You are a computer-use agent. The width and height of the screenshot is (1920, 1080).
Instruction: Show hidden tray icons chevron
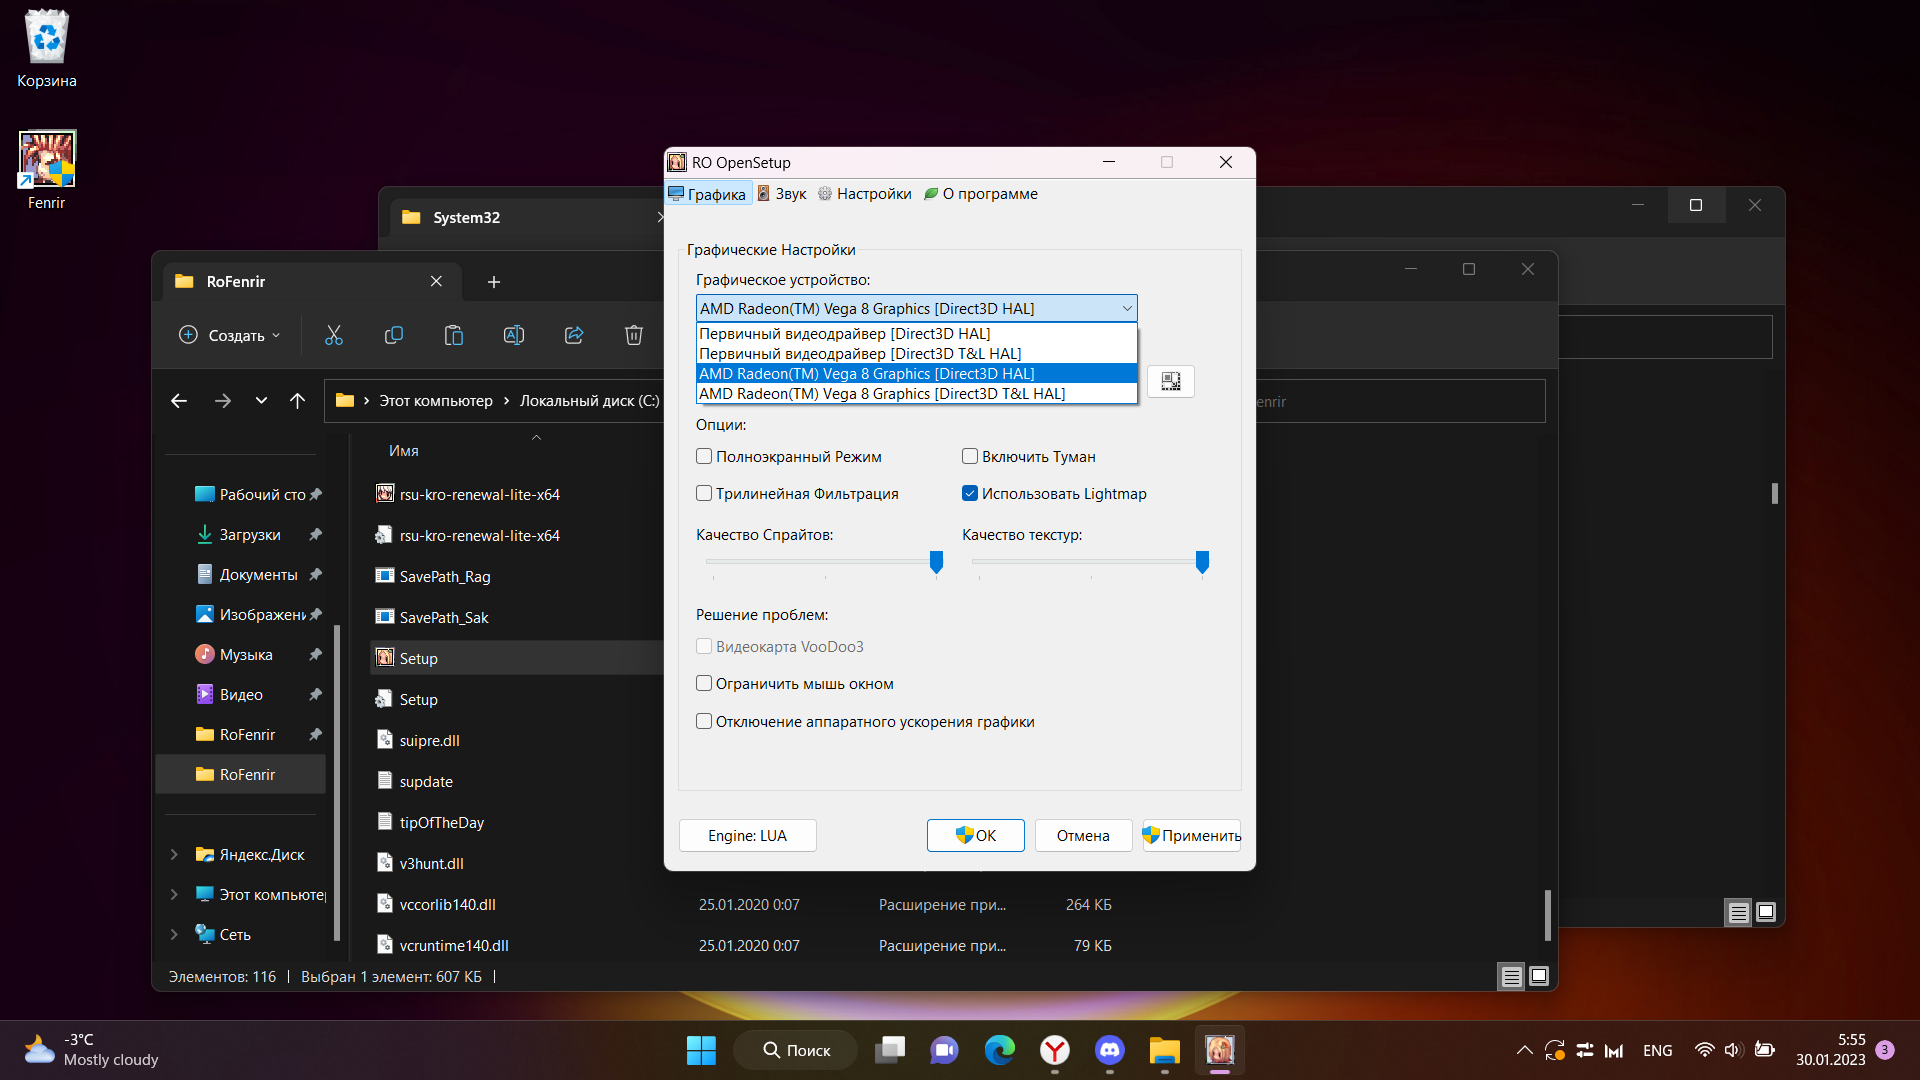1524,1050
